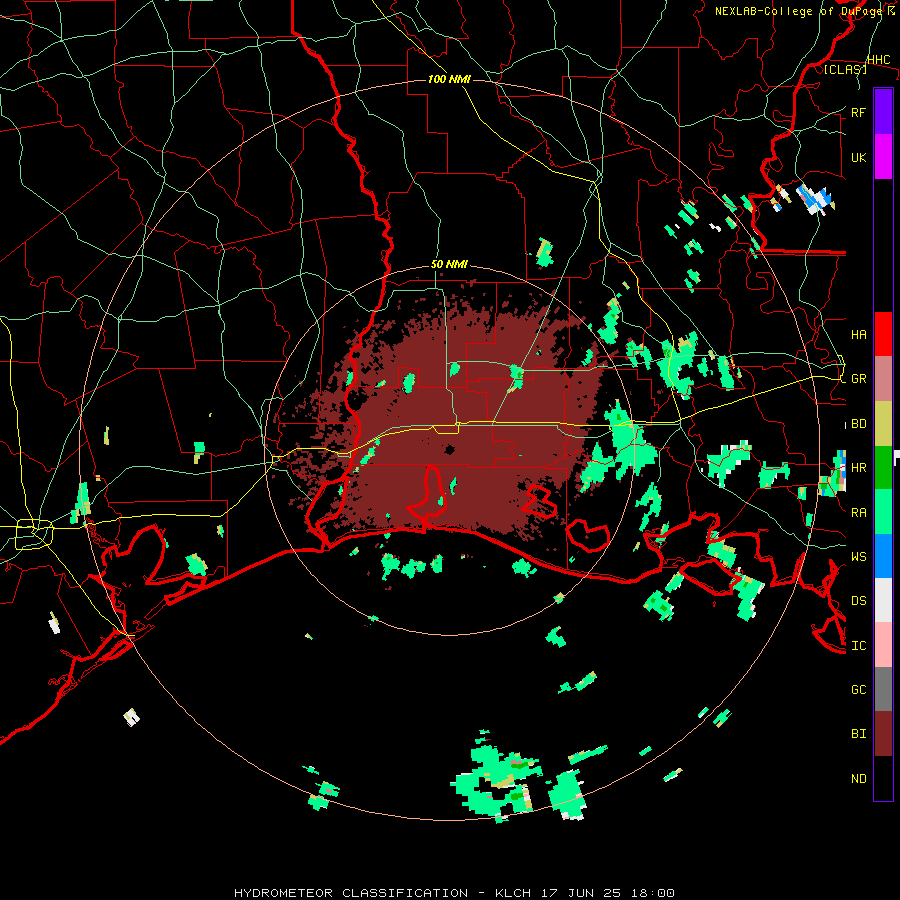Click the magenta UK legend color swatch
Viewport: 900px width, 900px height.
[x=883, y=157]
